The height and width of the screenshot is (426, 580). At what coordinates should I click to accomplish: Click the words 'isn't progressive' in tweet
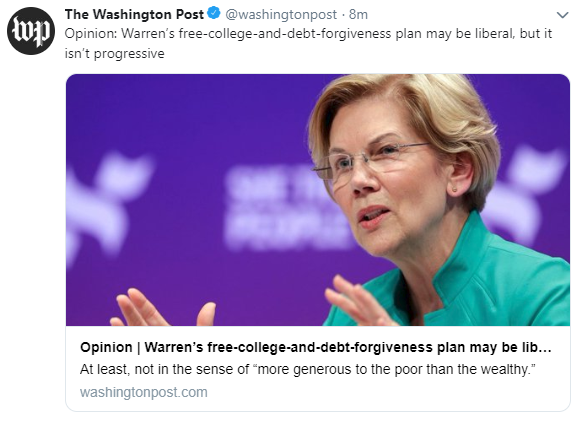pyautogui.click(x=115, y=54)
